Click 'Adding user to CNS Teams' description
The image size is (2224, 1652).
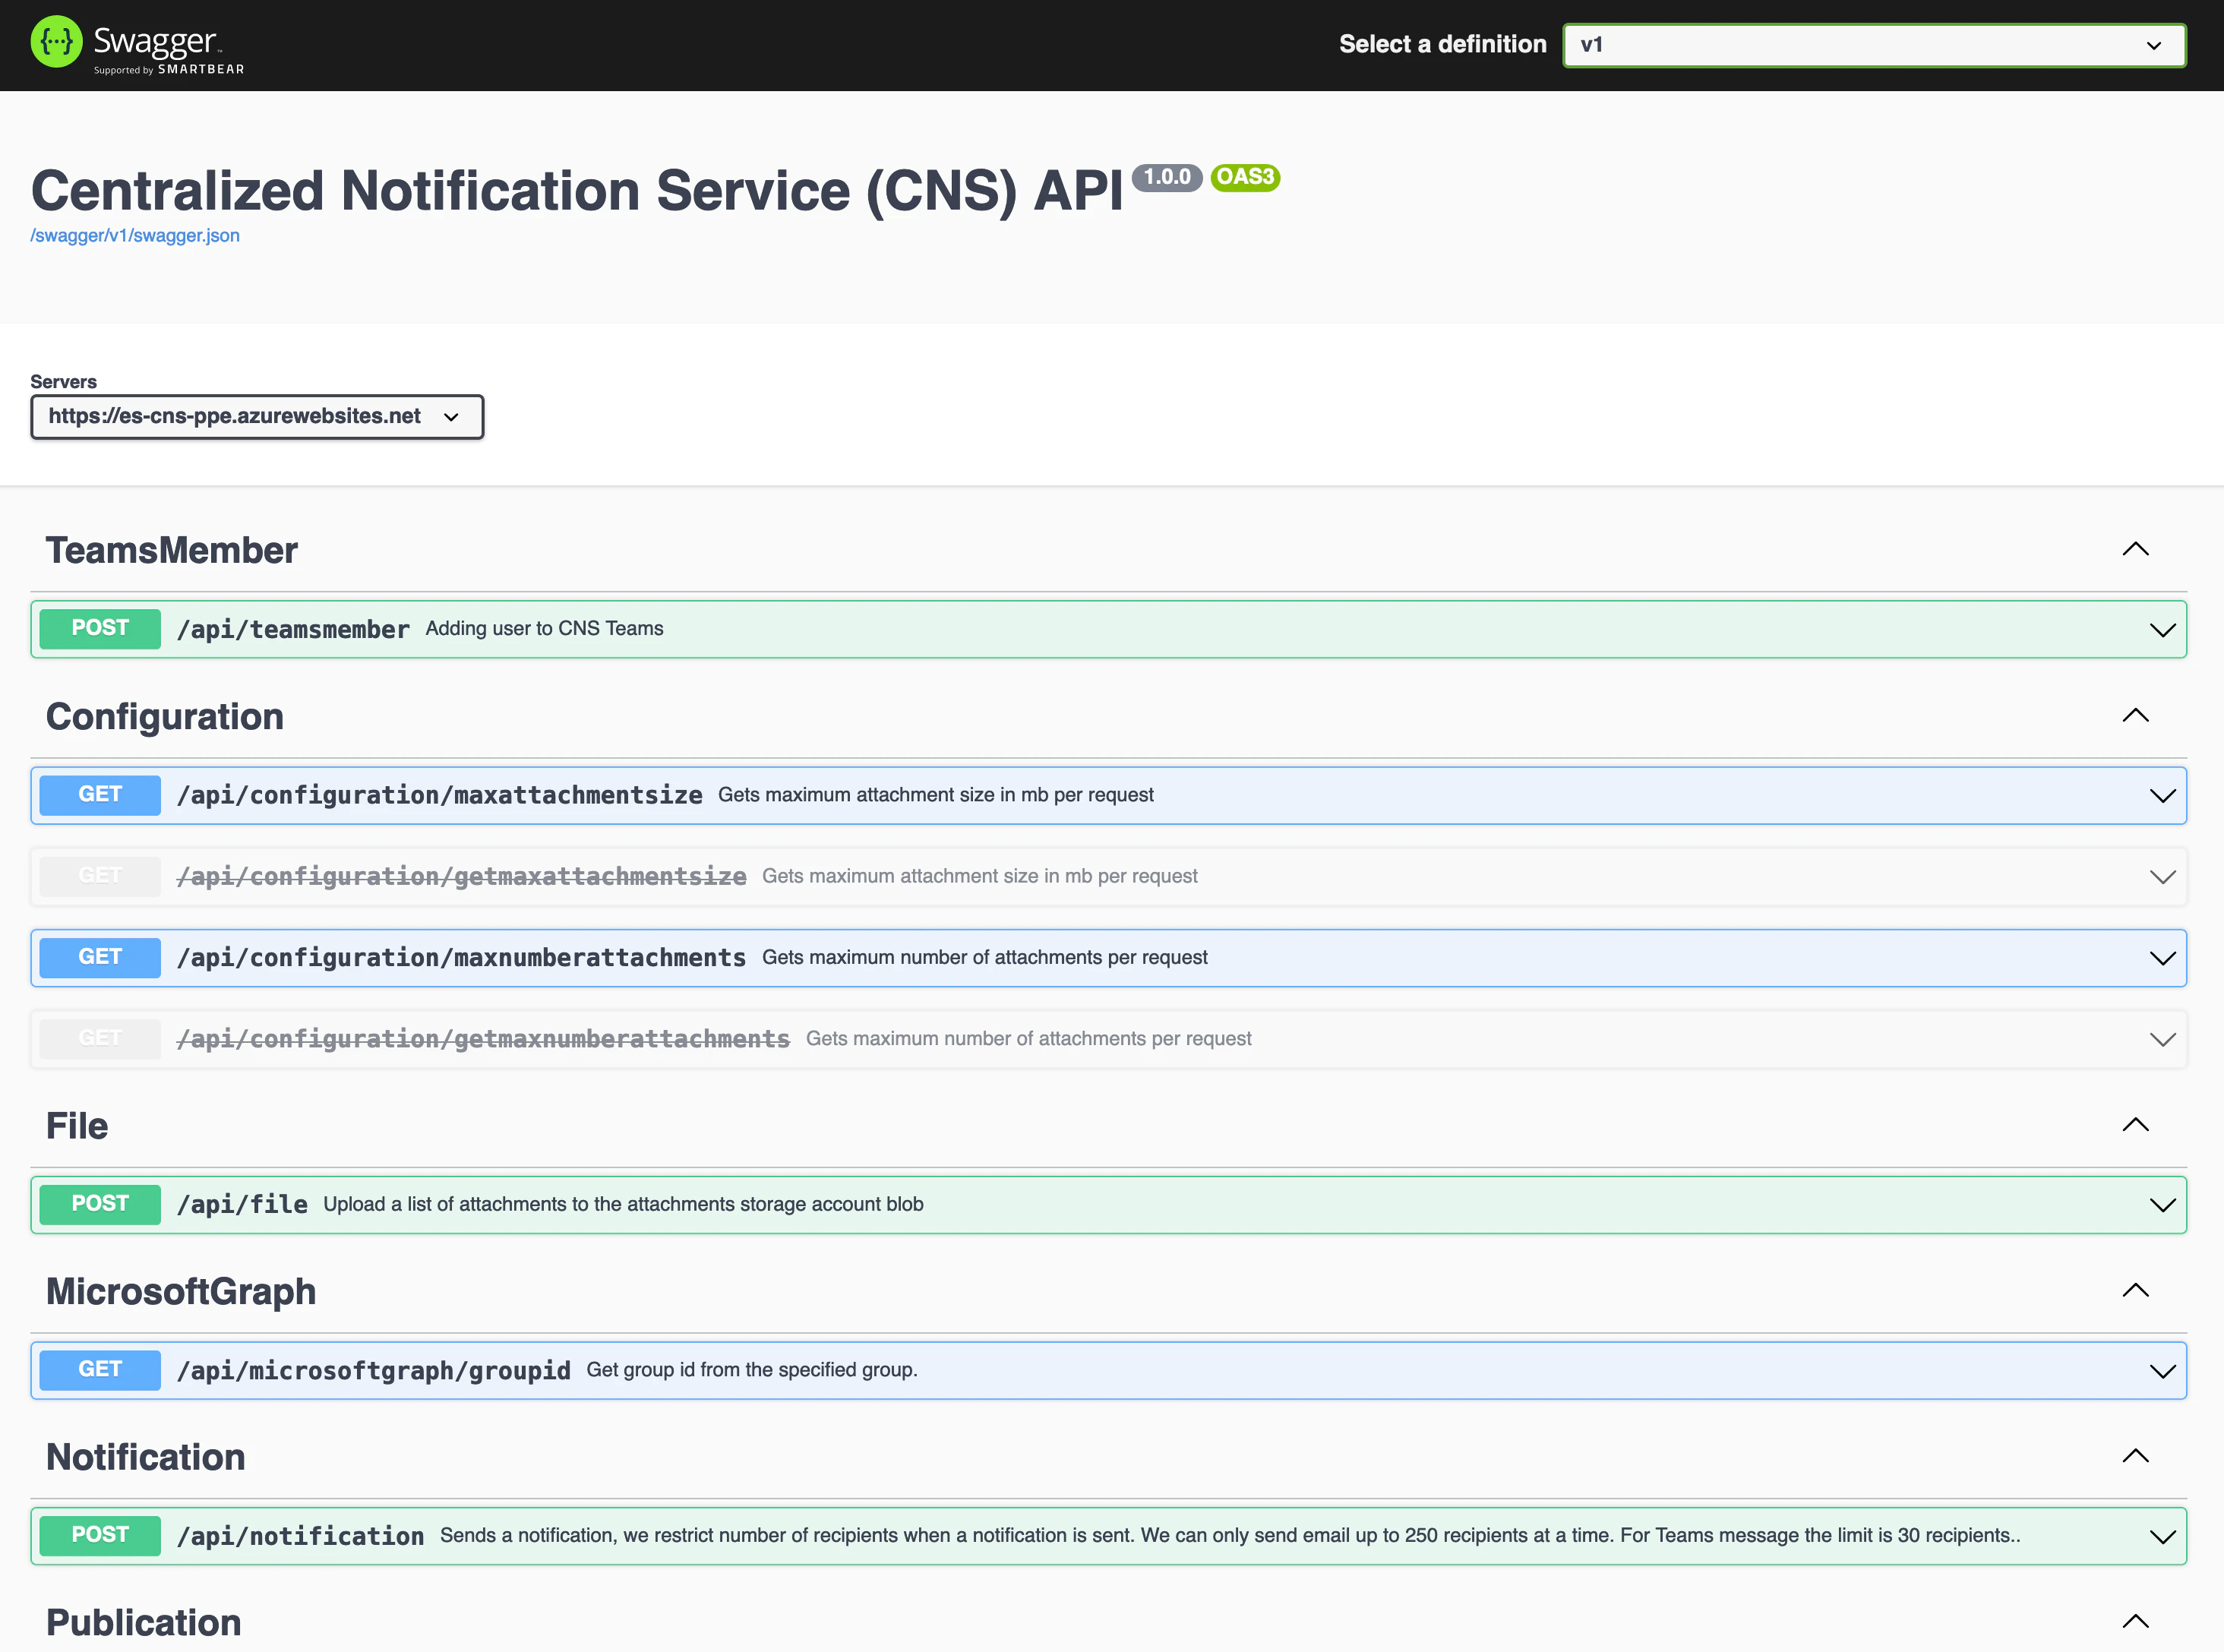coord(545,628)
